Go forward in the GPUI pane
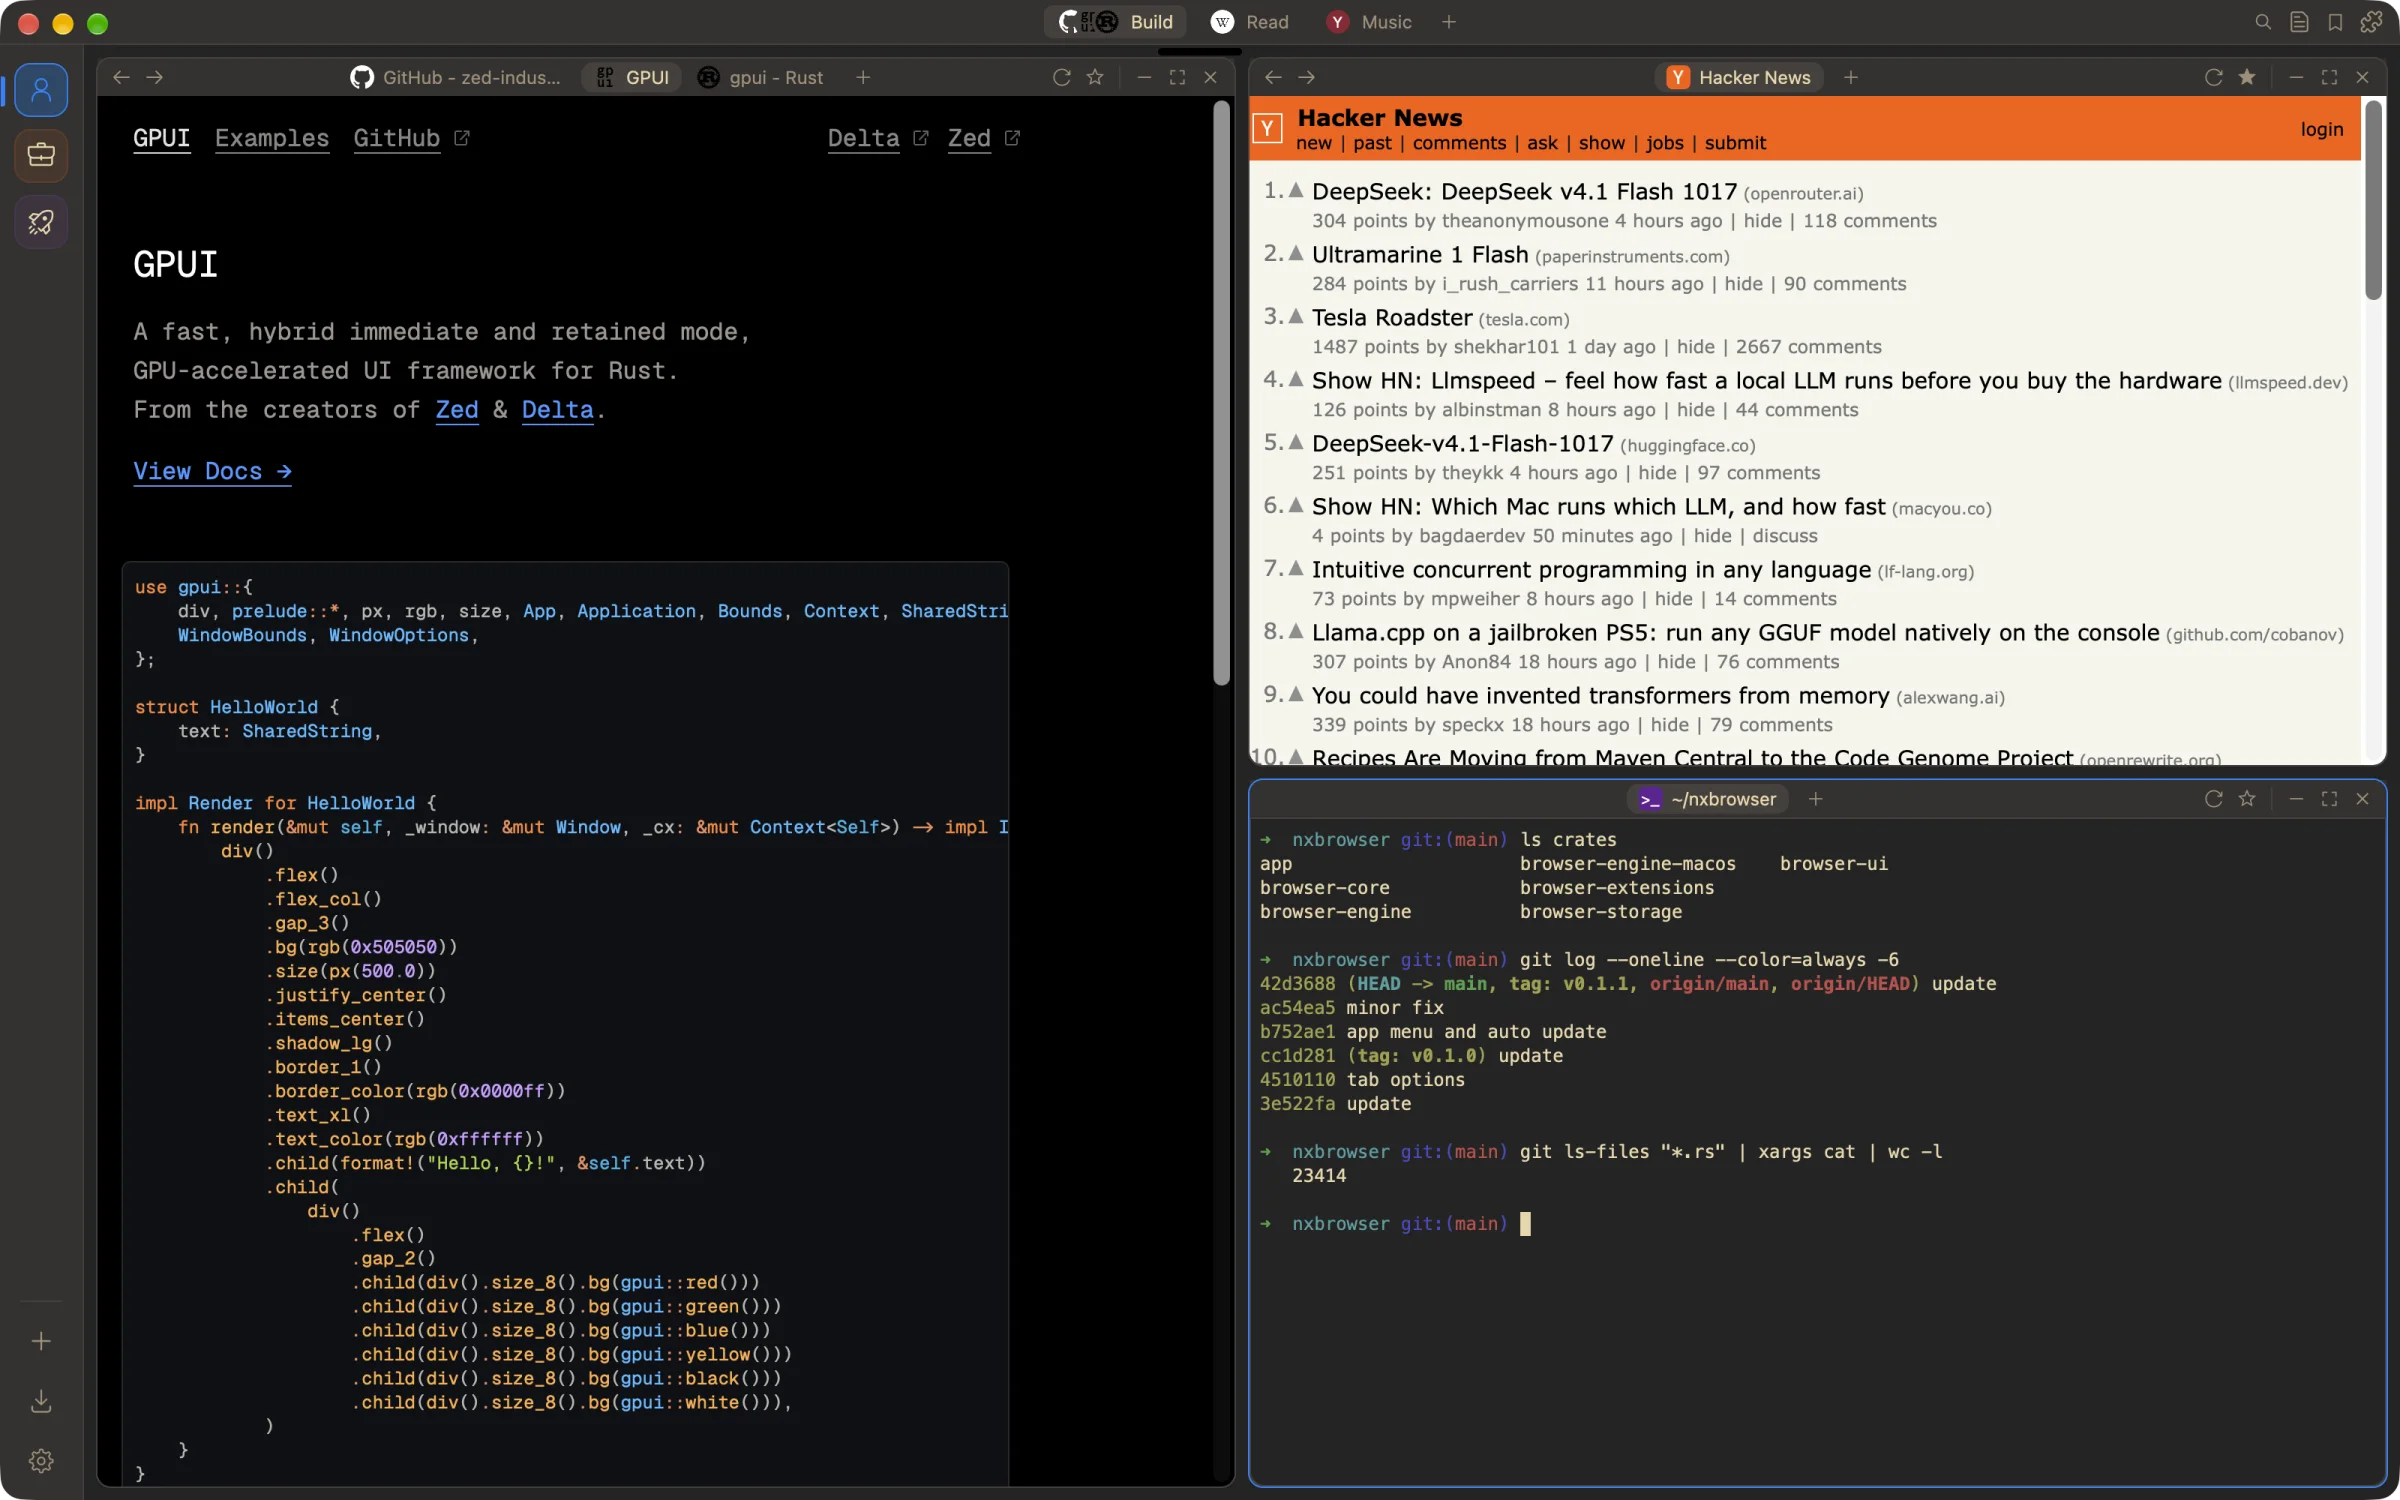 154,77
